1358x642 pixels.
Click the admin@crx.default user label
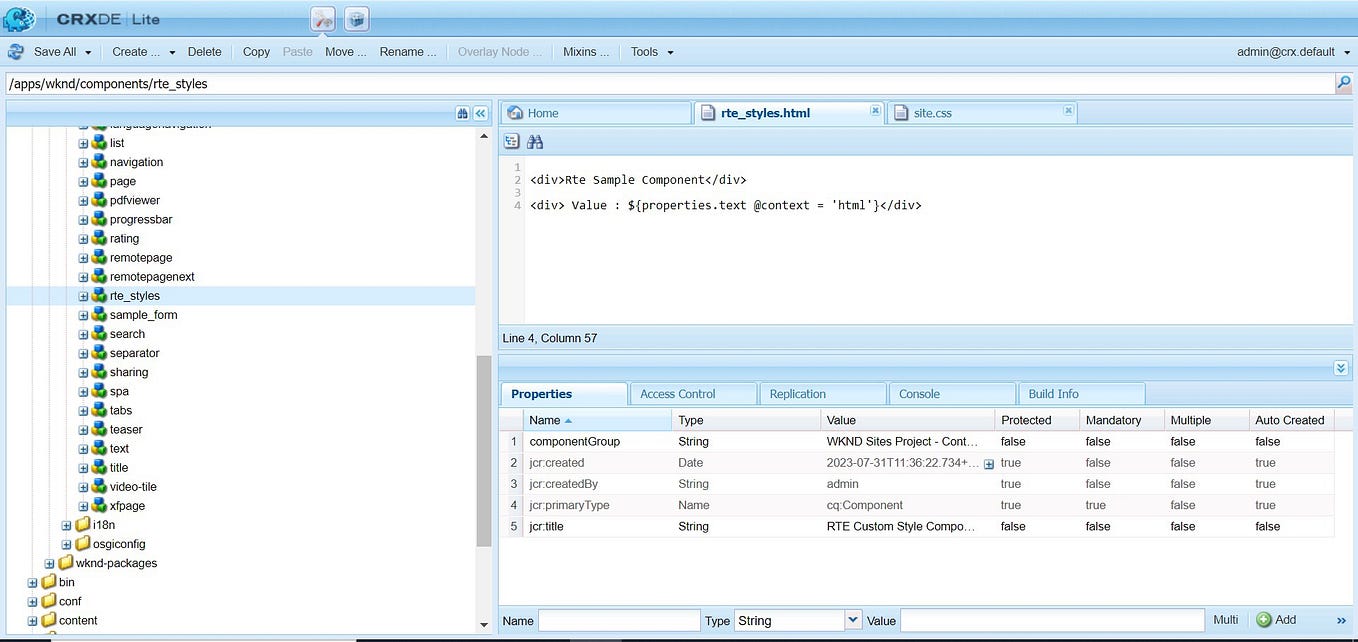coord(1286,52)
